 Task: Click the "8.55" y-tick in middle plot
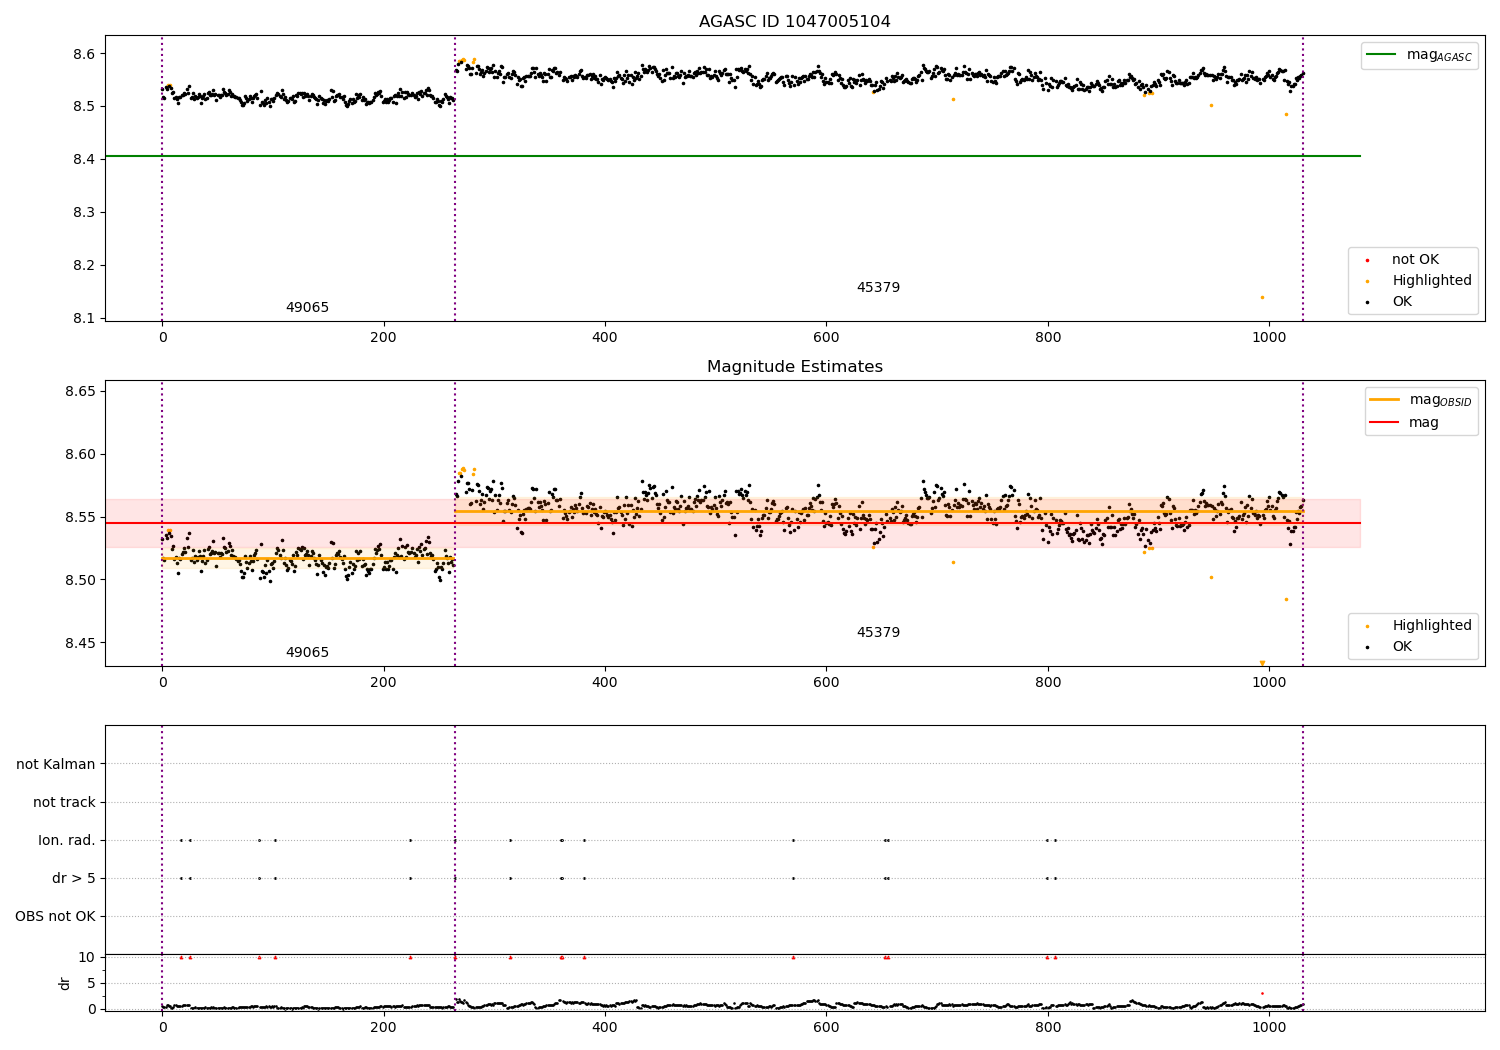click(81, 517)
